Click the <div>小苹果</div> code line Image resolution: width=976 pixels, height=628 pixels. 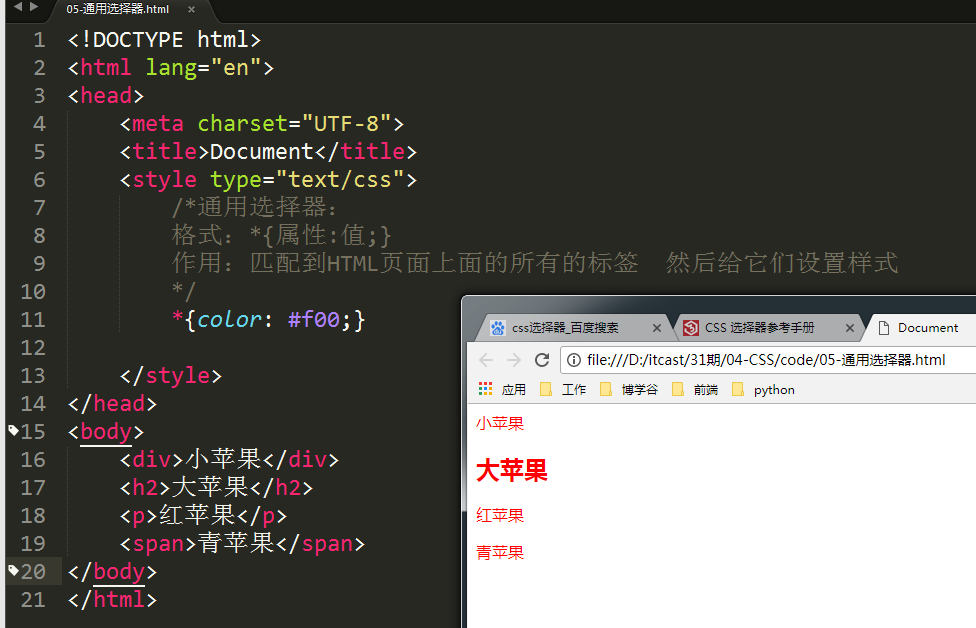pyautogui.click(x=229, y=459)
